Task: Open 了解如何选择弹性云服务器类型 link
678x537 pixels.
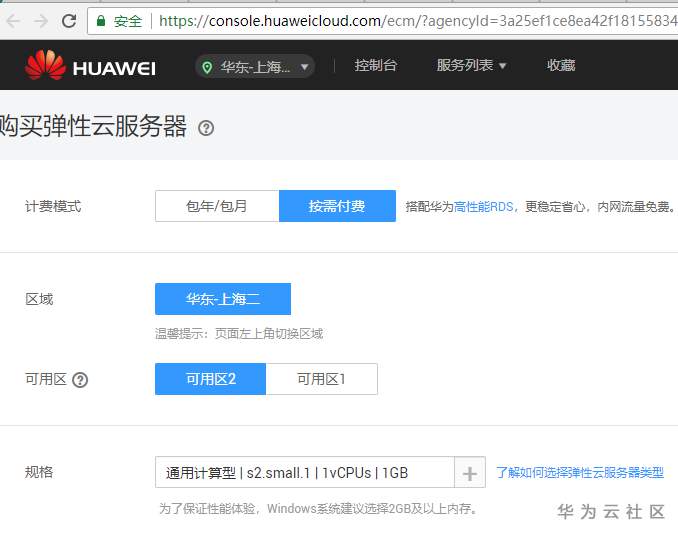Action: 579,473
